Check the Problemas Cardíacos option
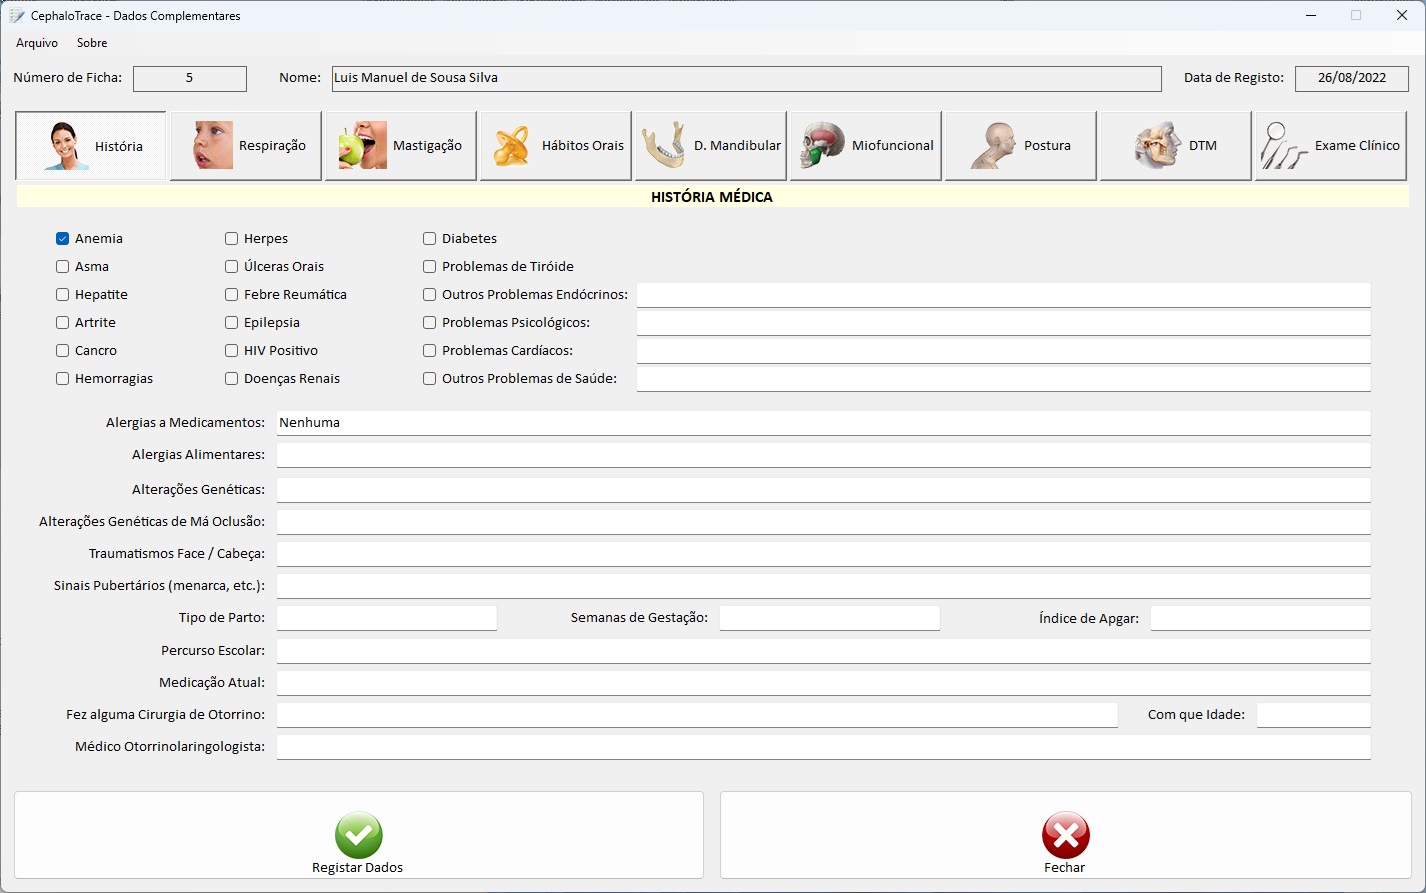The height and width of the screenshot is (893, 1426). click(x=430, y=351)
